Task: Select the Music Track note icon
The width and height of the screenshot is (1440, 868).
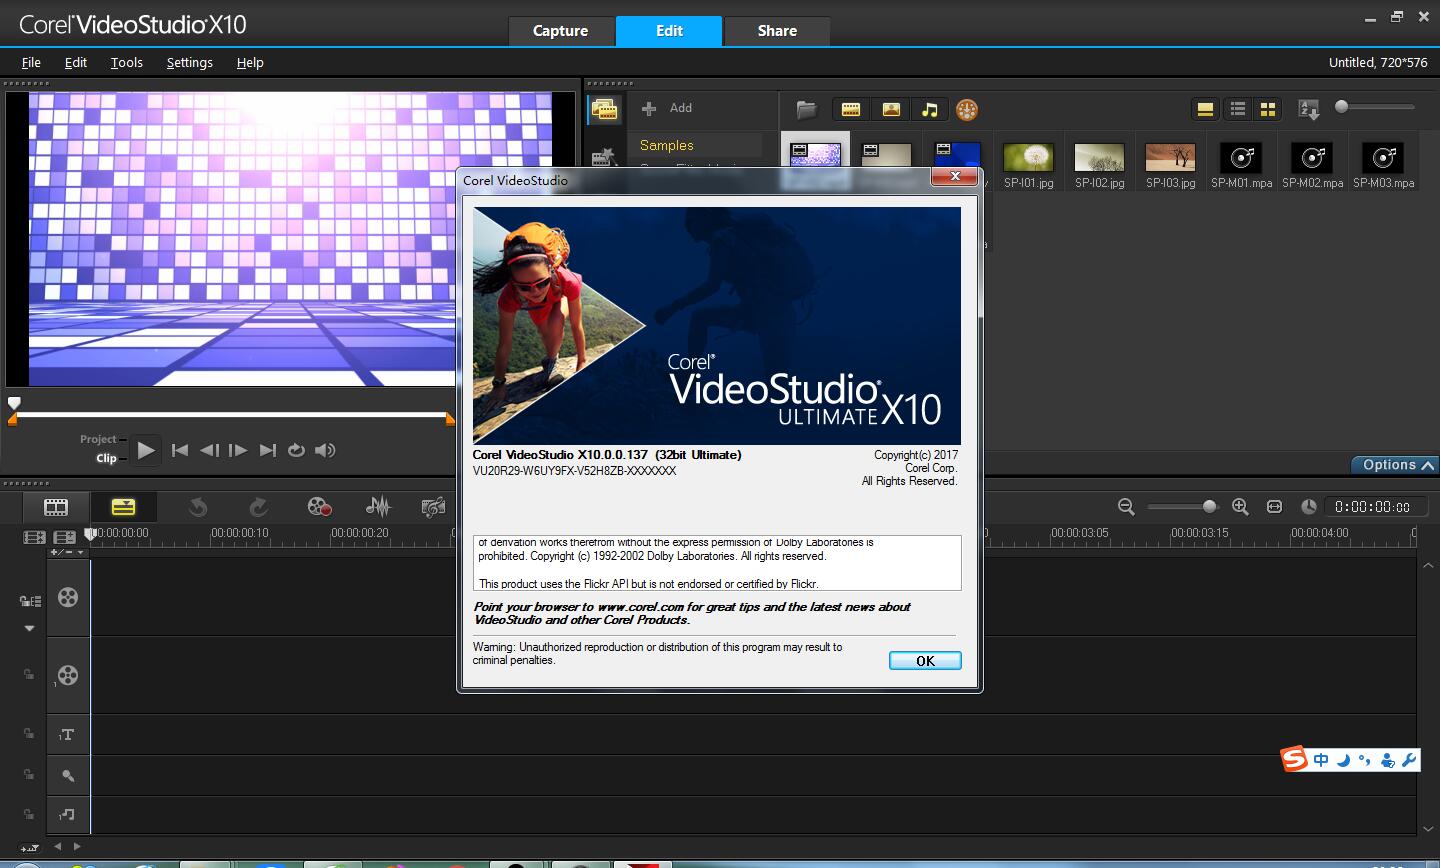Action: [x=67, y=815]
